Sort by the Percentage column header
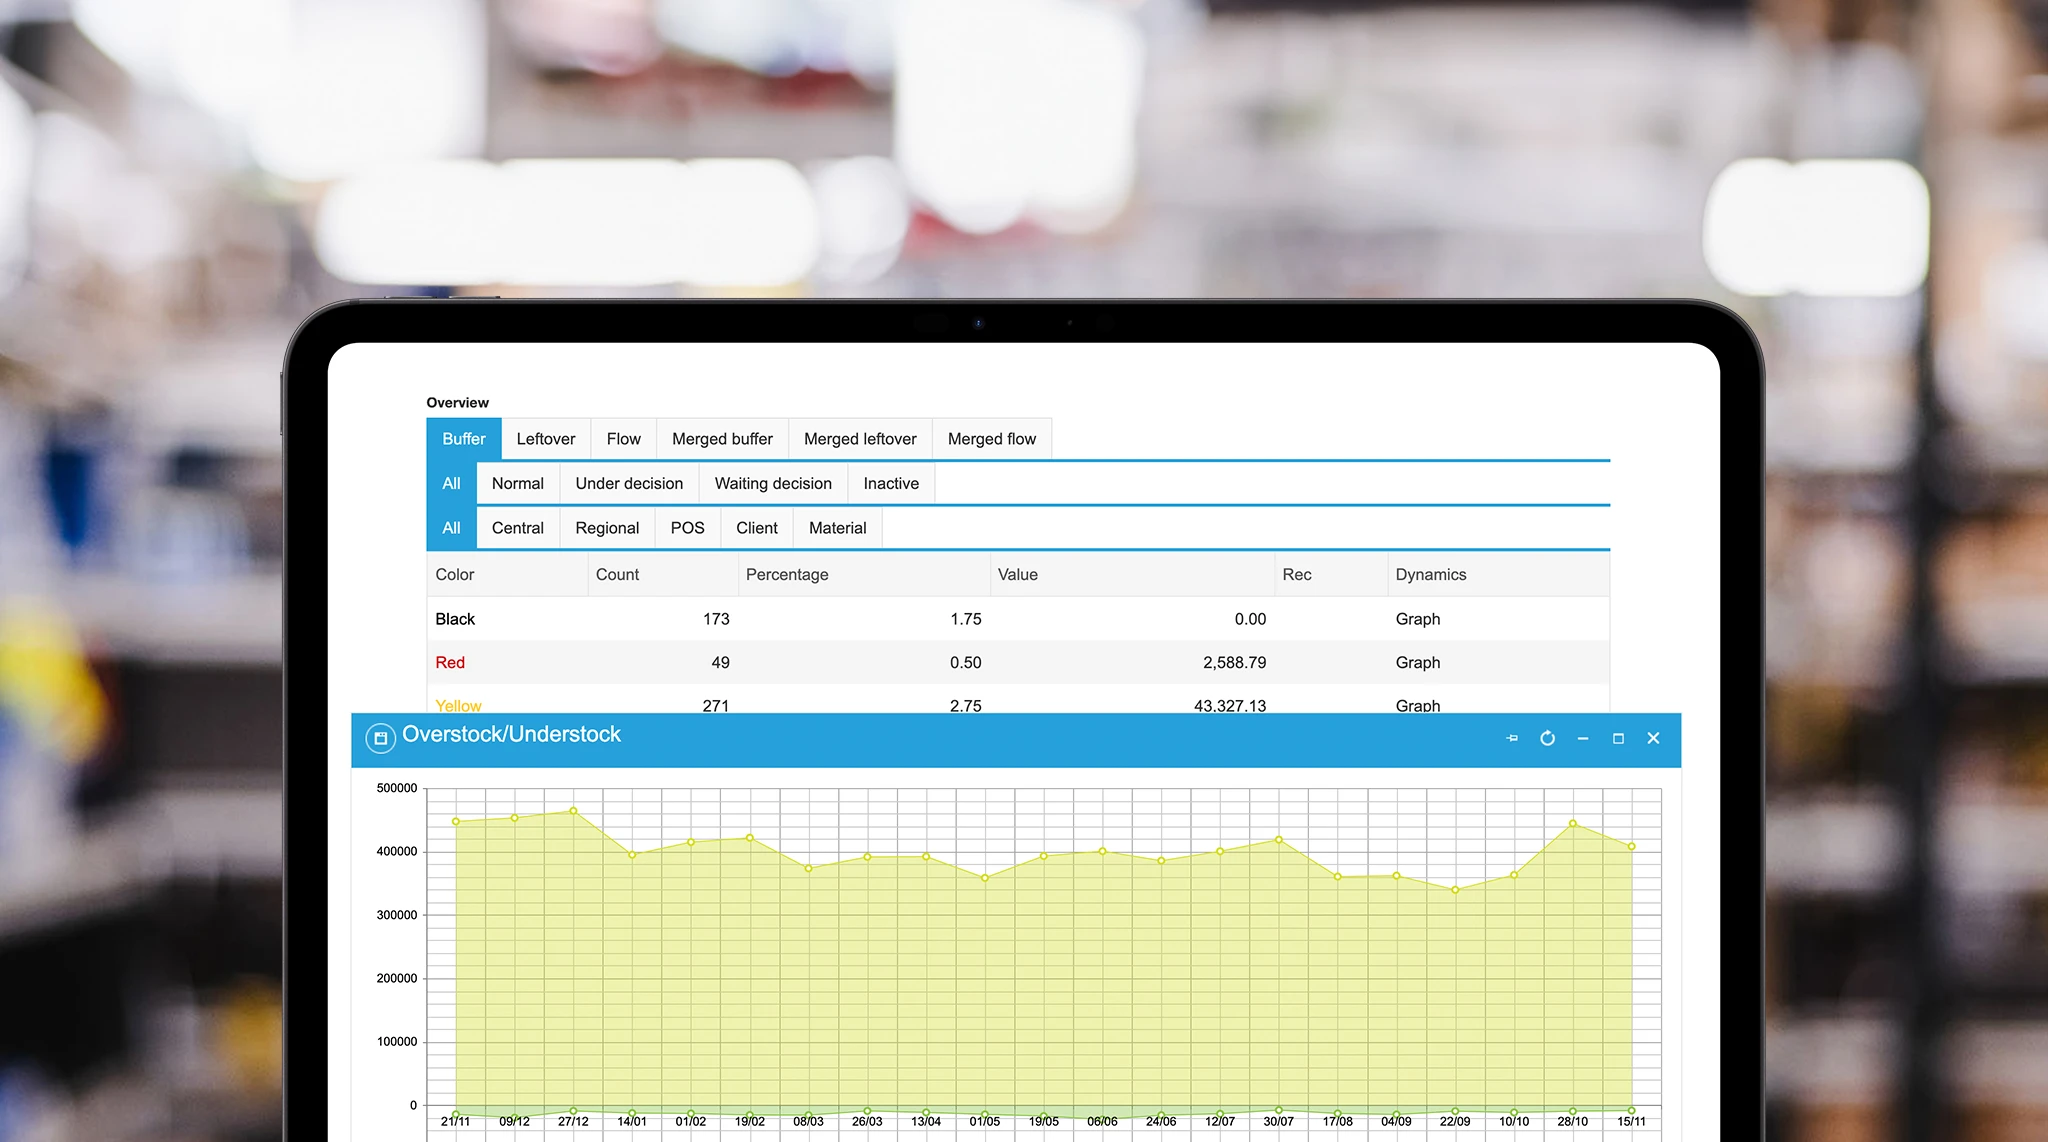This screenshot has height=1142, width=2048. point(787,574)
